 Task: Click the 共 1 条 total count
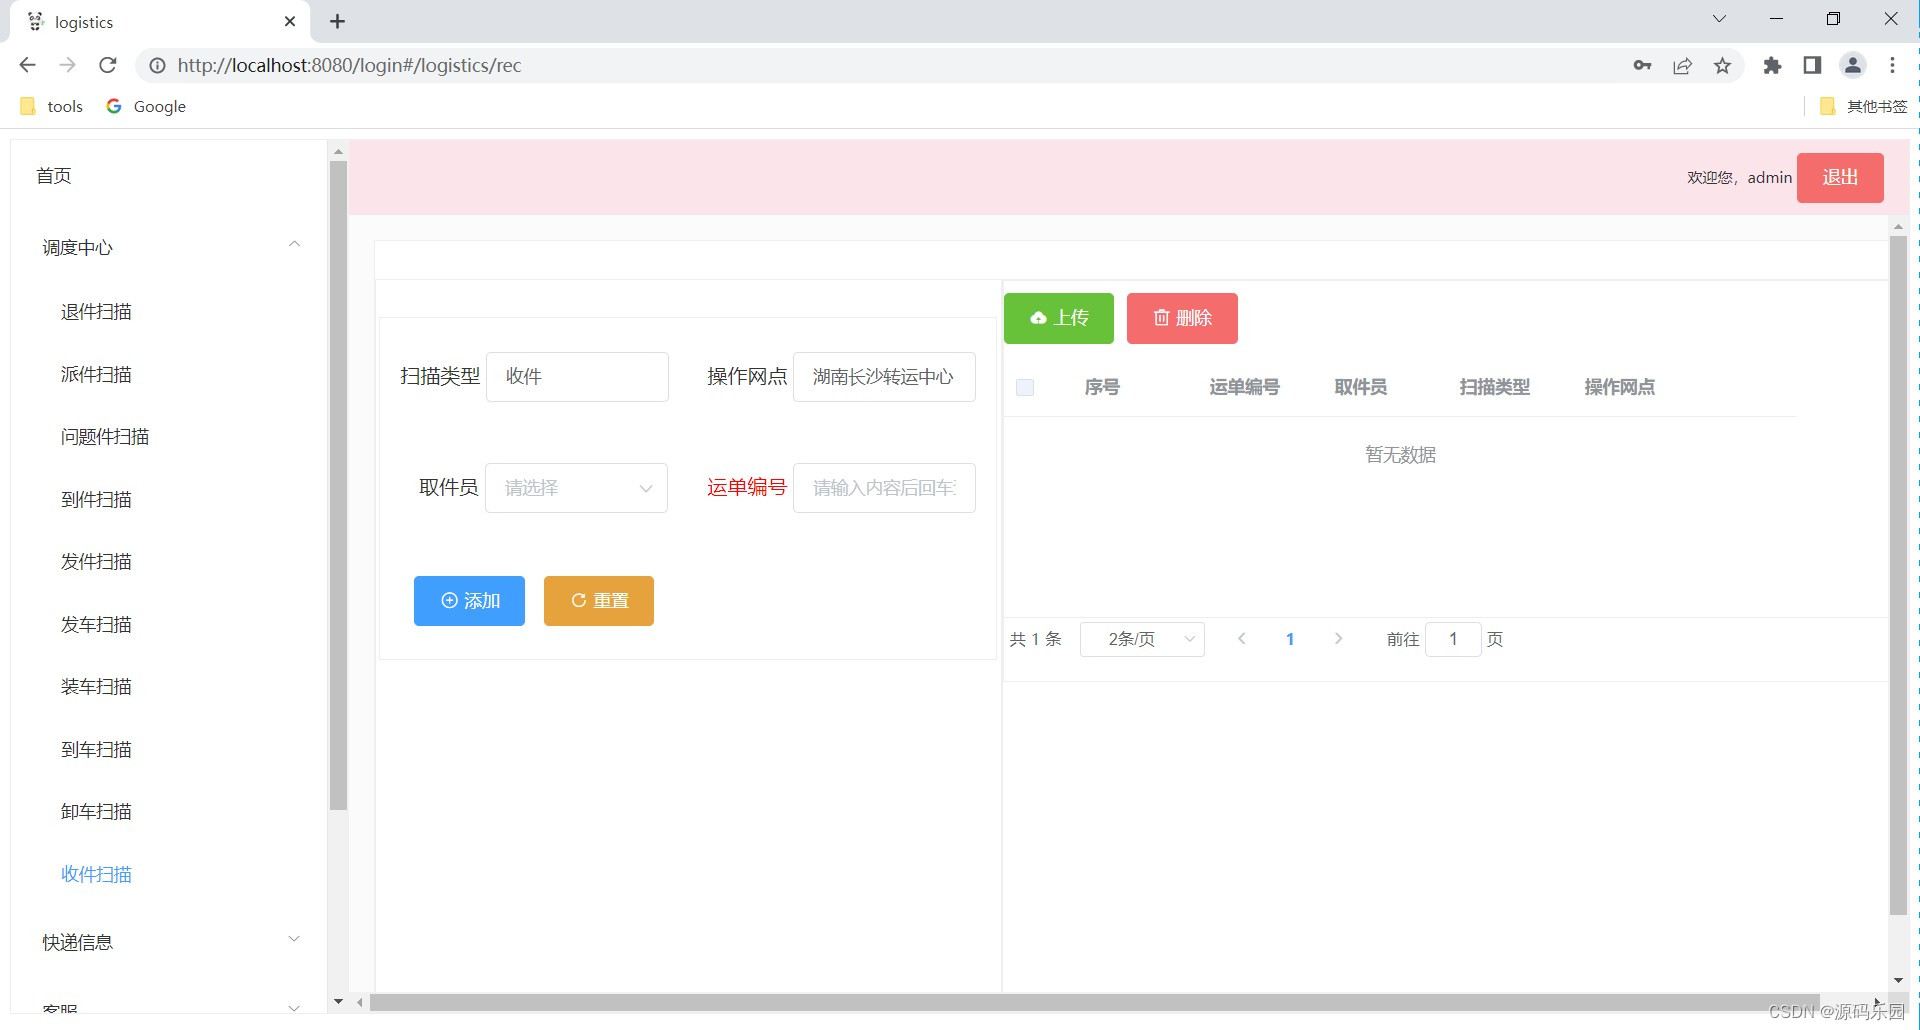coord(1035,639)
